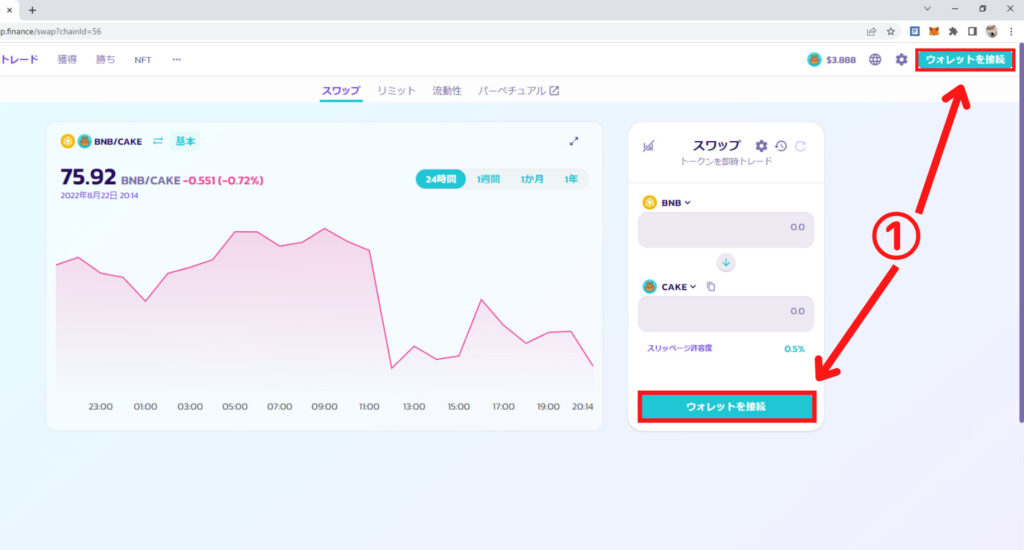
Task: Open recent transactions history icon
Action: click(x=781, y=146)
